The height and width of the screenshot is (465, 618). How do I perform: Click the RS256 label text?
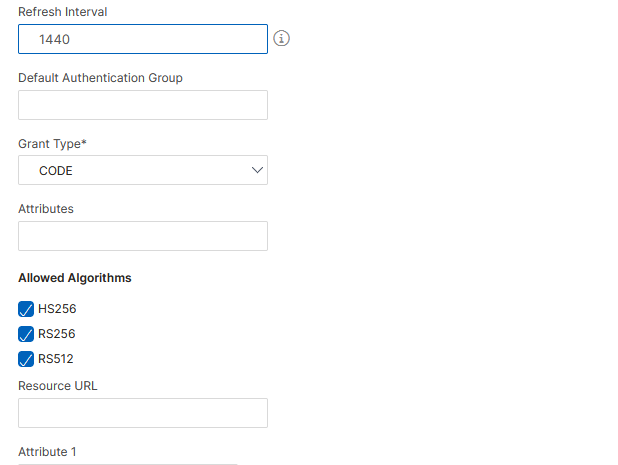[x=57, y=334]
